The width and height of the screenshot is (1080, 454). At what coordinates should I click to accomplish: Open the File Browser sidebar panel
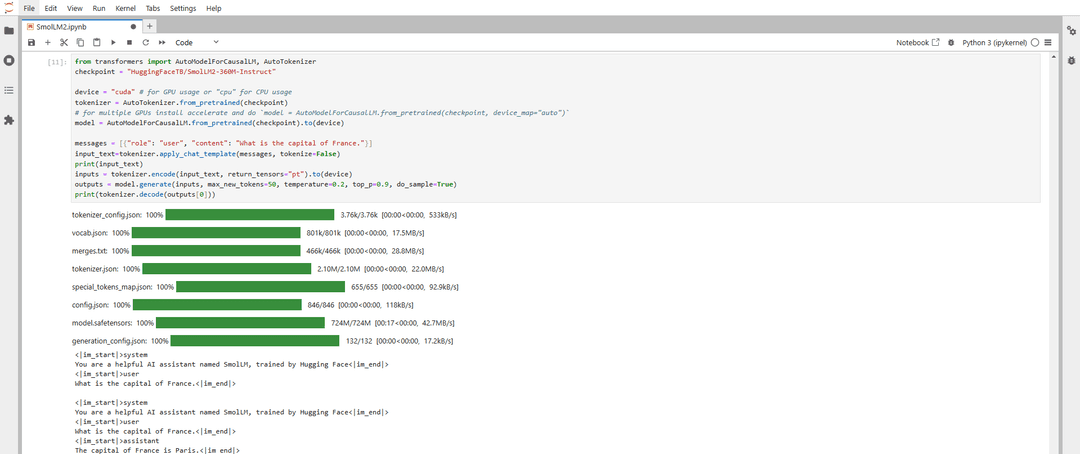click(9, 30)
